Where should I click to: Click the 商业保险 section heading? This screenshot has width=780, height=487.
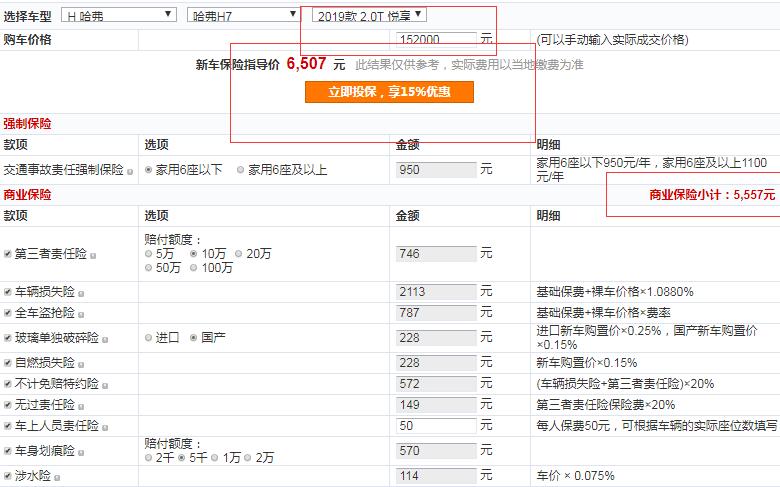click(27, 195)
